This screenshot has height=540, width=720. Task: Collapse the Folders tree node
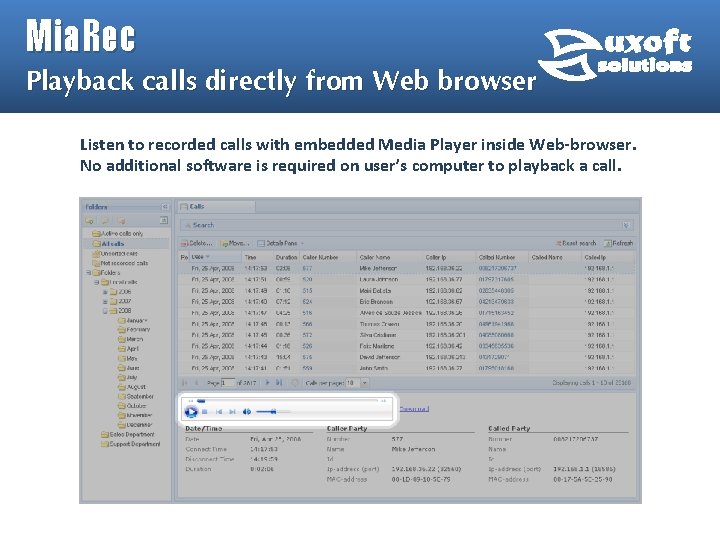point(89,272)
